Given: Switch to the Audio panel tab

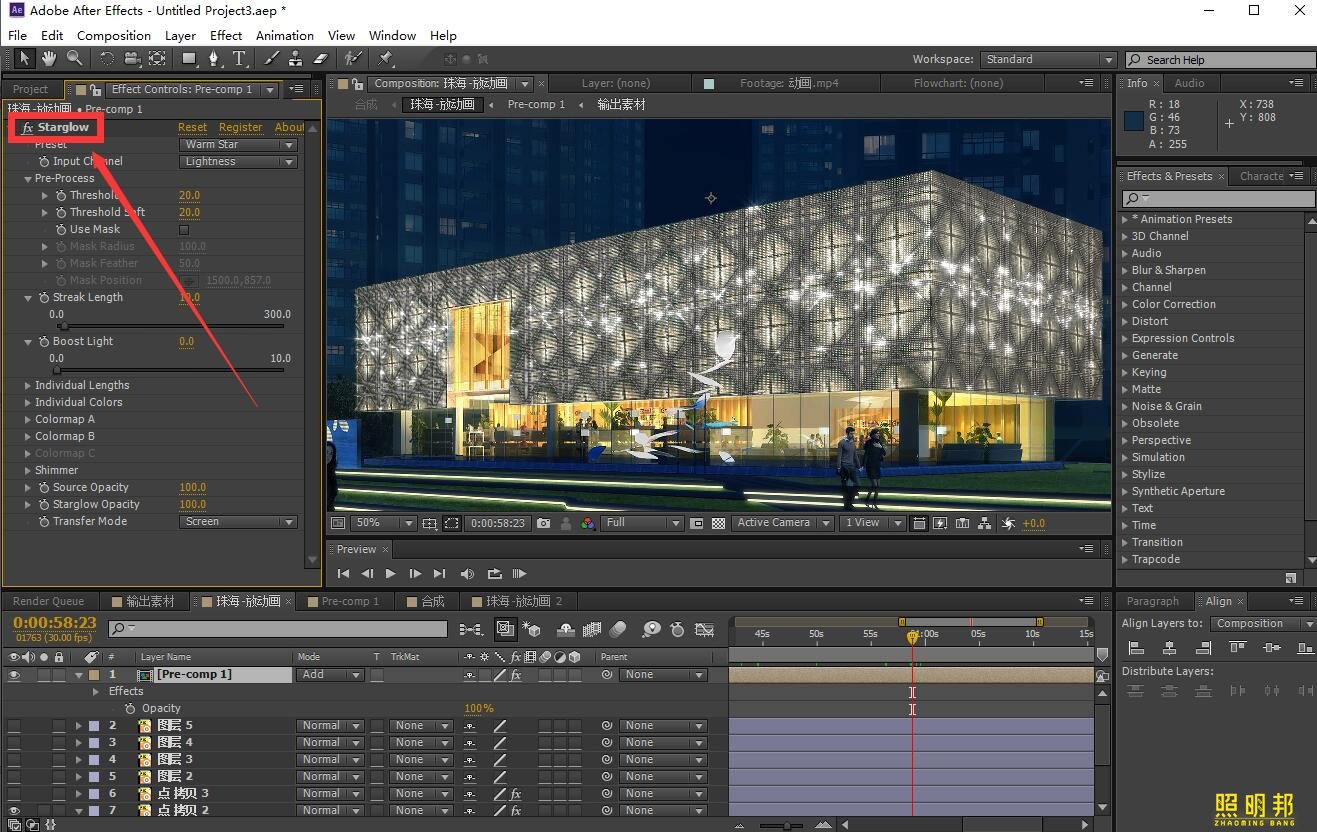Looking at the screenshot, I should [1189, 84].
